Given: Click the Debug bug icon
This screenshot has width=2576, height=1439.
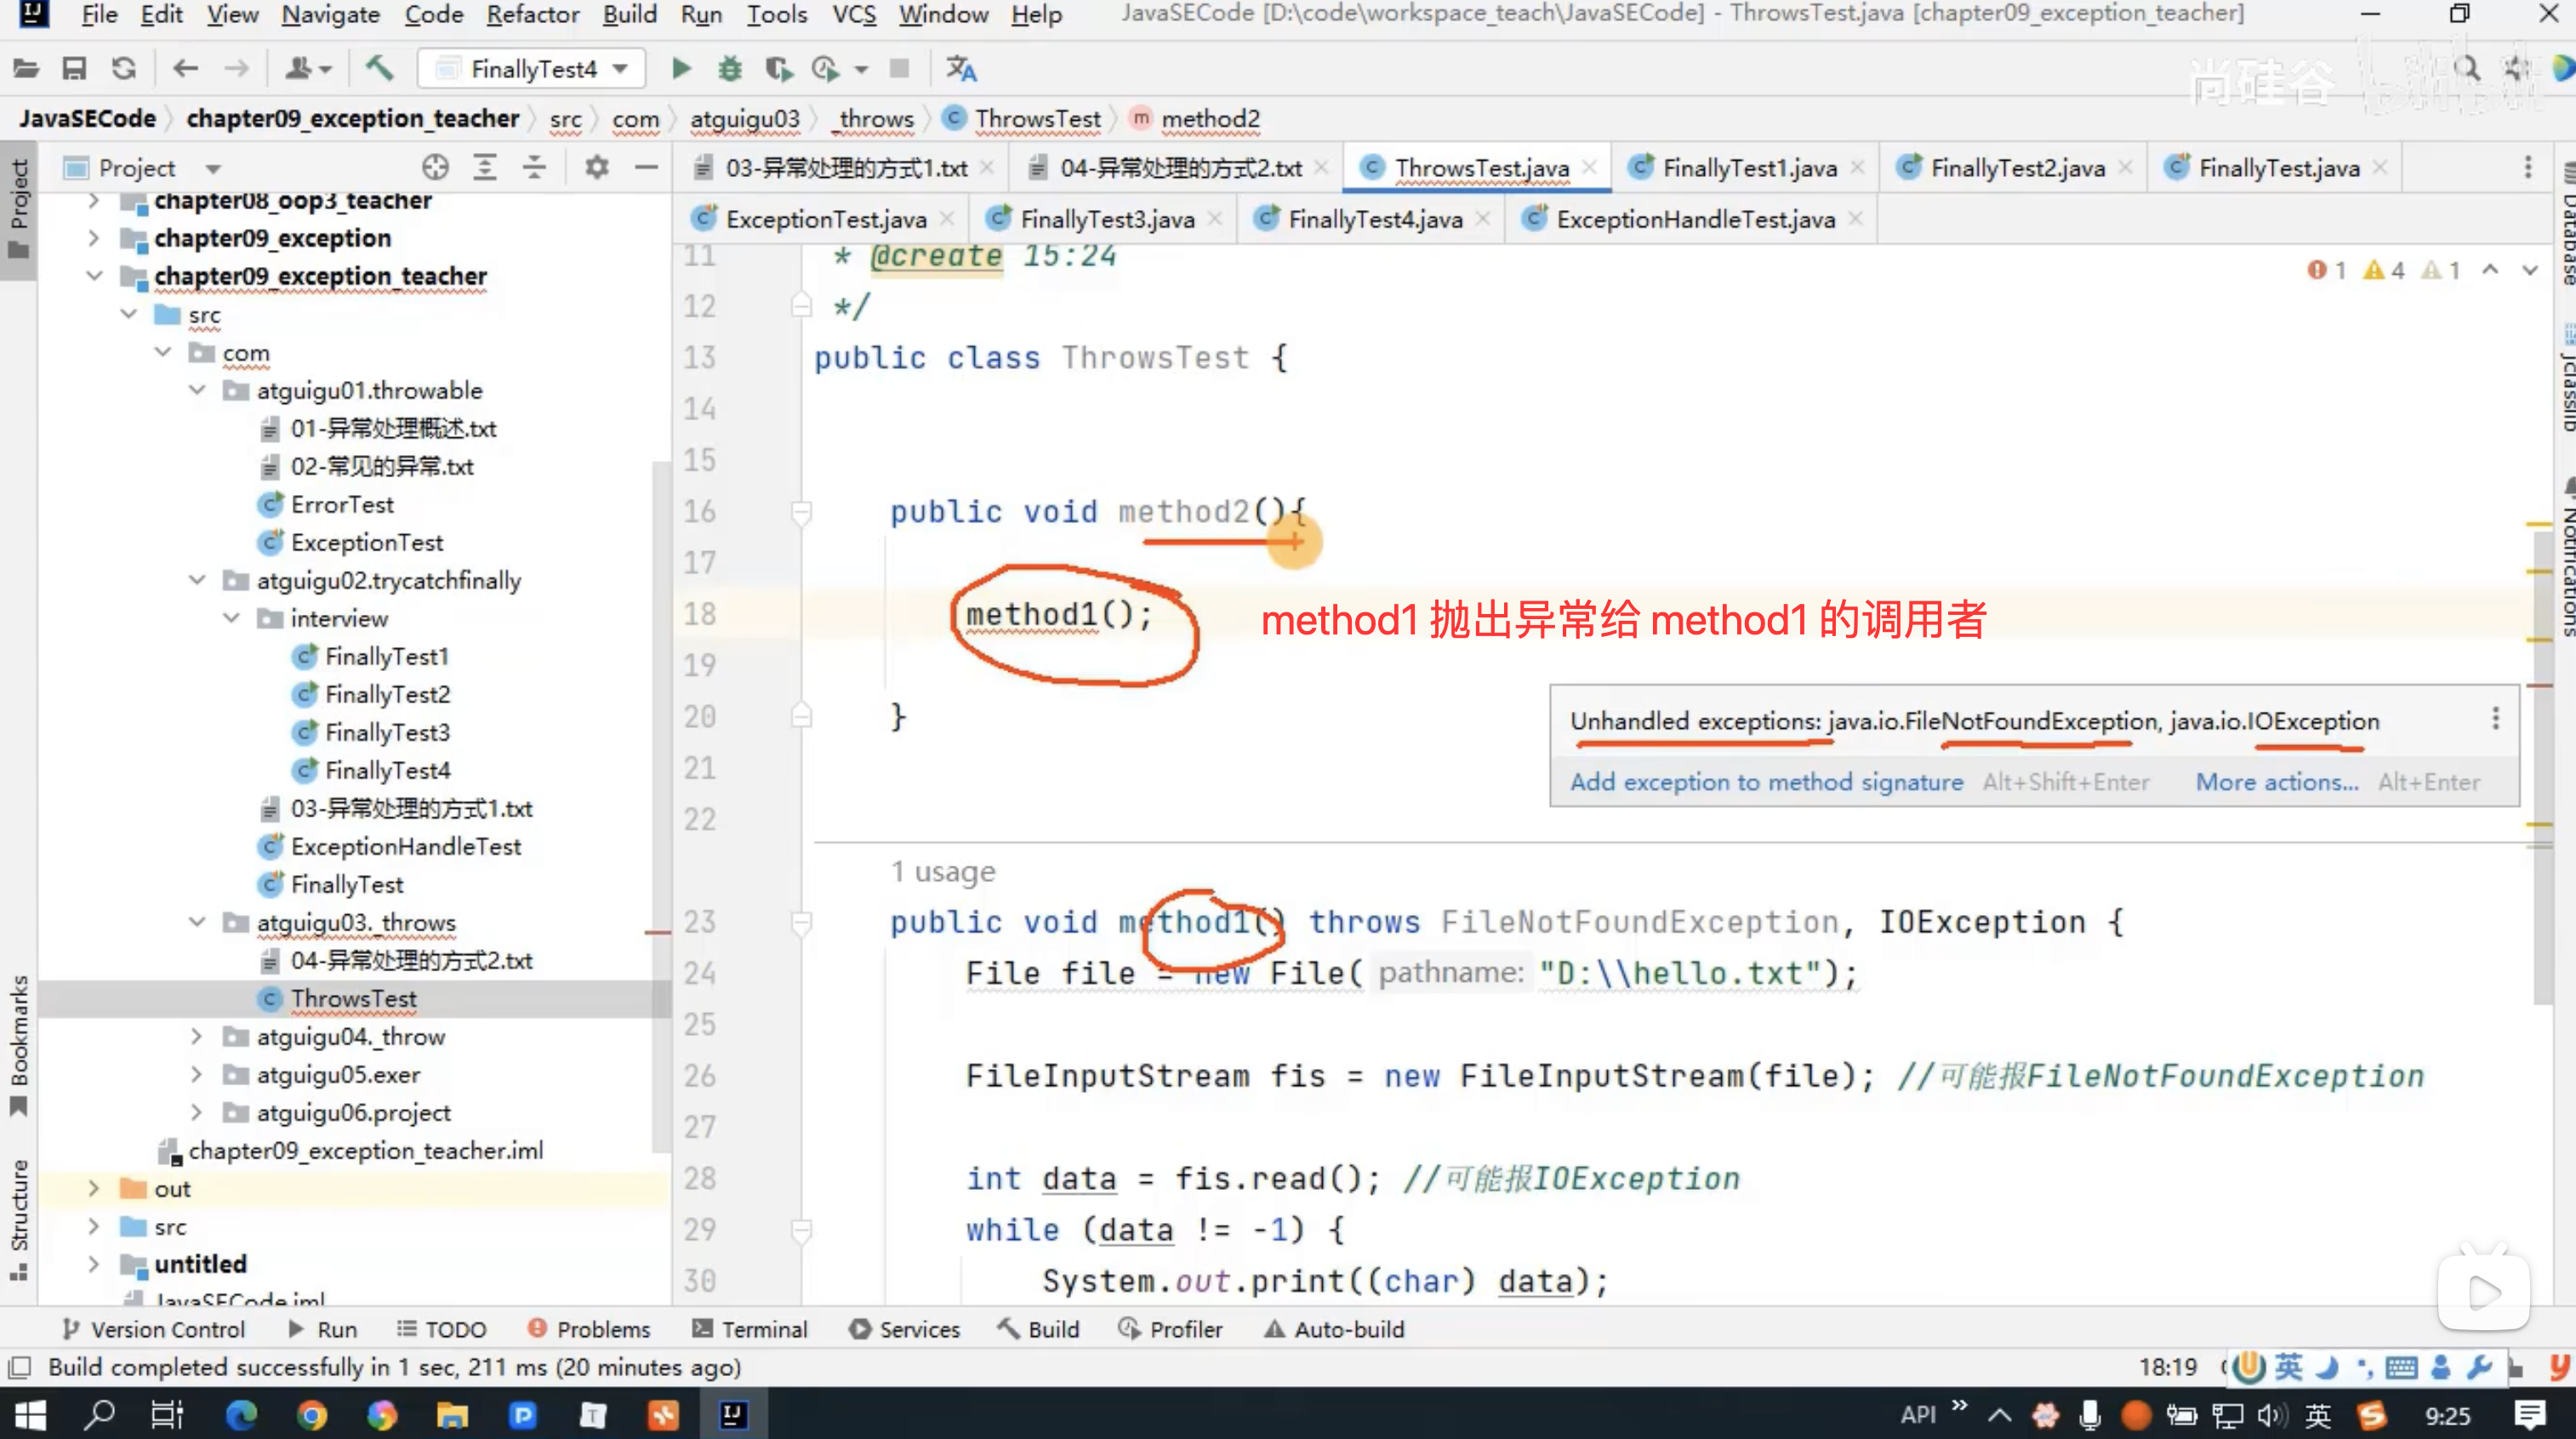Looking at the screenshot, I should tap(730, 68).
